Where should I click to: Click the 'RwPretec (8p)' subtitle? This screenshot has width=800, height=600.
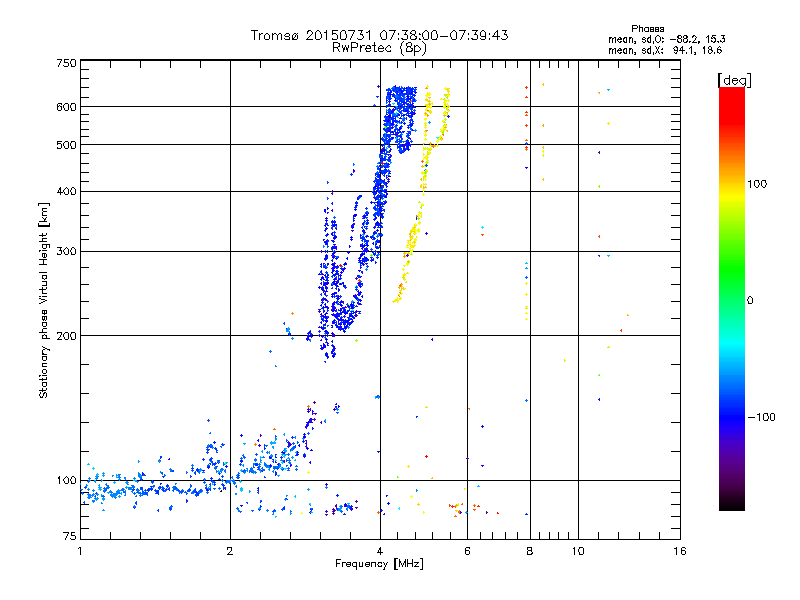[x=379, y=48]
